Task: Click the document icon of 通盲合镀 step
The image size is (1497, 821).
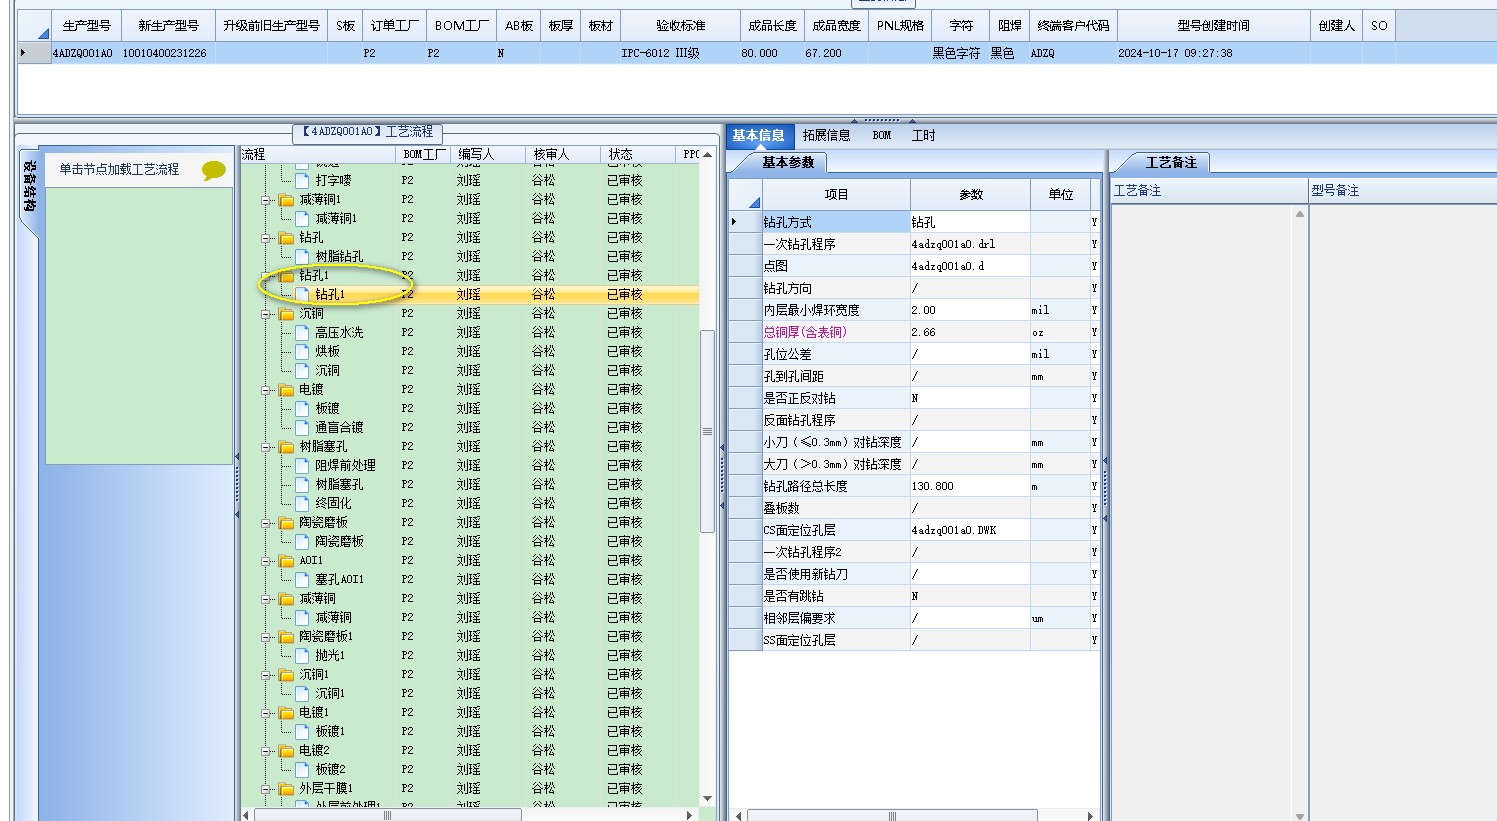Action: (x=302, y=428)
